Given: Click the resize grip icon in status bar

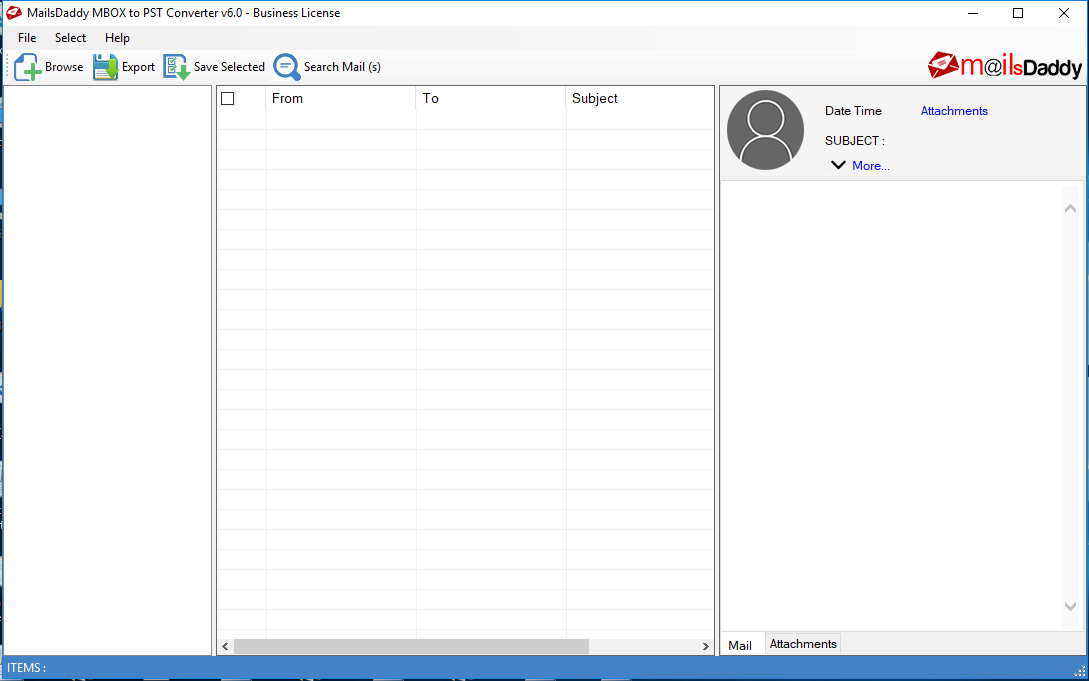Looking at the screenshot, I should pyautogui.click(x=1081, y=668).
